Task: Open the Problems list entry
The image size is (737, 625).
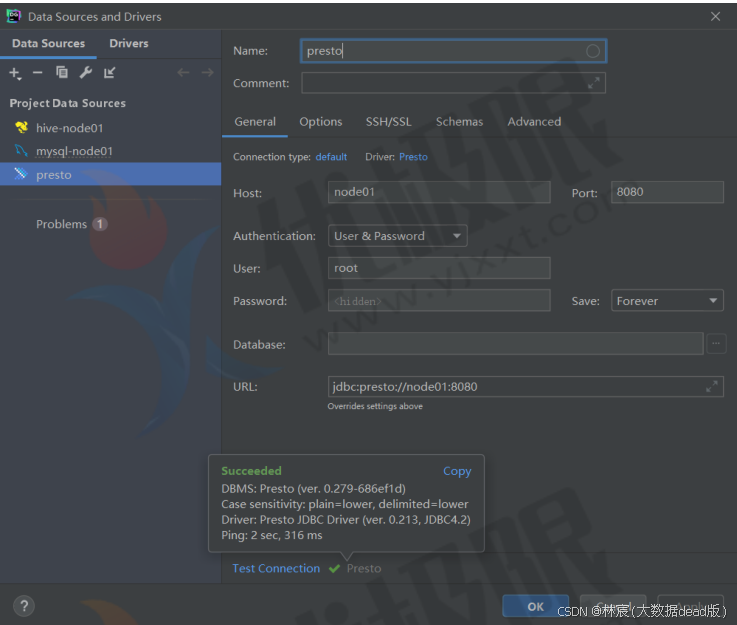Action: tap(71, 224)
